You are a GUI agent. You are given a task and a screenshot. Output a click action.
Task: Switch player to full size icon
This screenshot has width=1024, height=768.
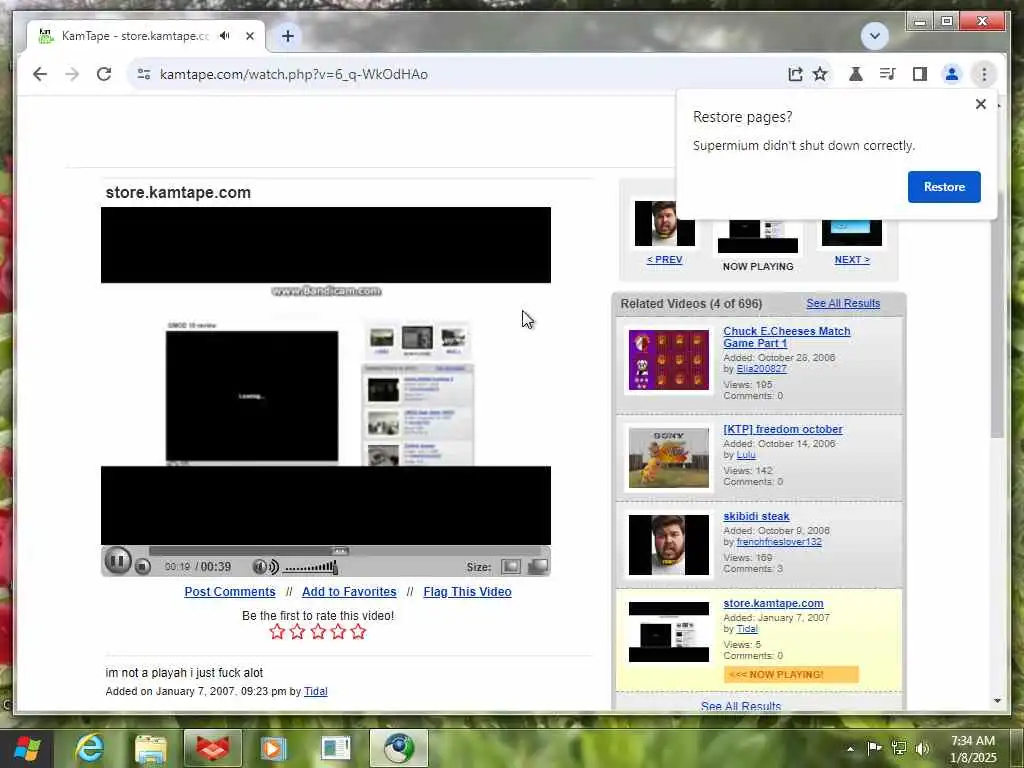[537, 566]
